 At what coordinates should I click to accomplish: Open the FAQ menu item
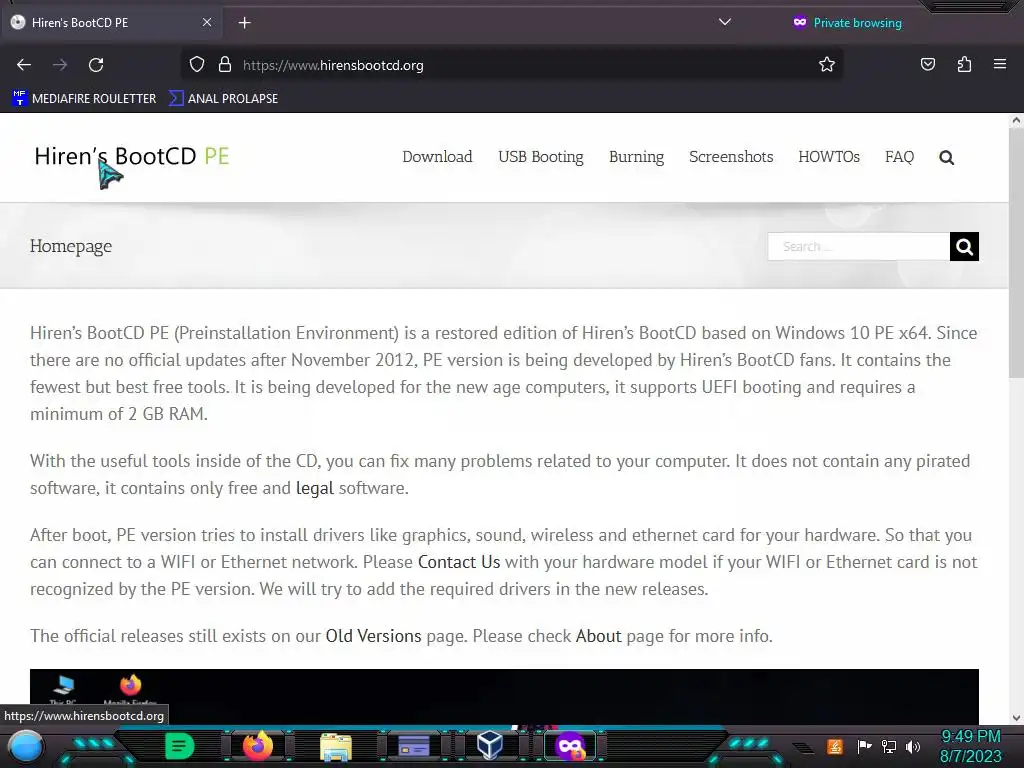[899, 157]
